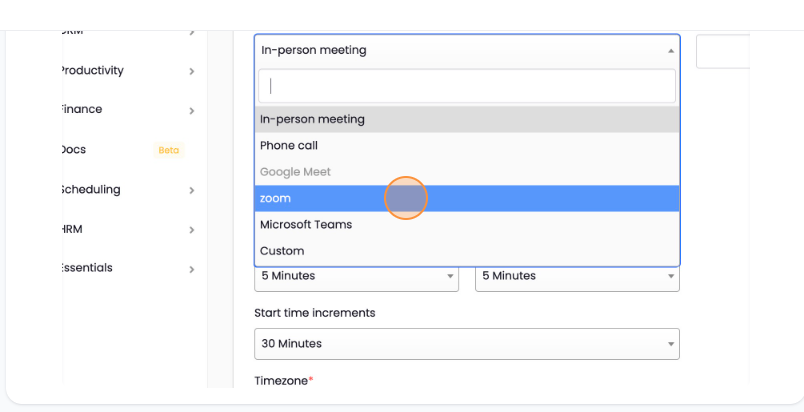Open the right 5 Minutes dropdown
The width and height of the screenshot is (804, 412).
click(576, 276)
